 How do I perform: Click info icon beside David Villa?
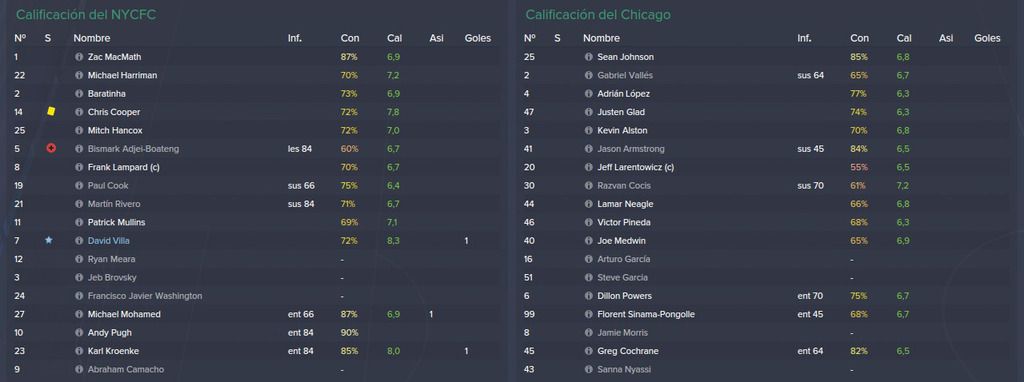(79, 240)
